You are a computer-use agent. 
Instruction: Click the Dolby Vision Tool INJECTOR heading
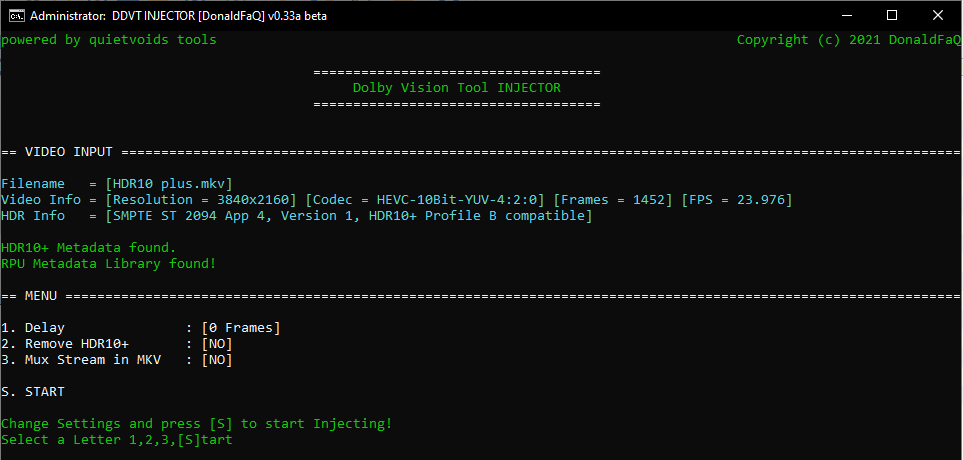point(456,88)
